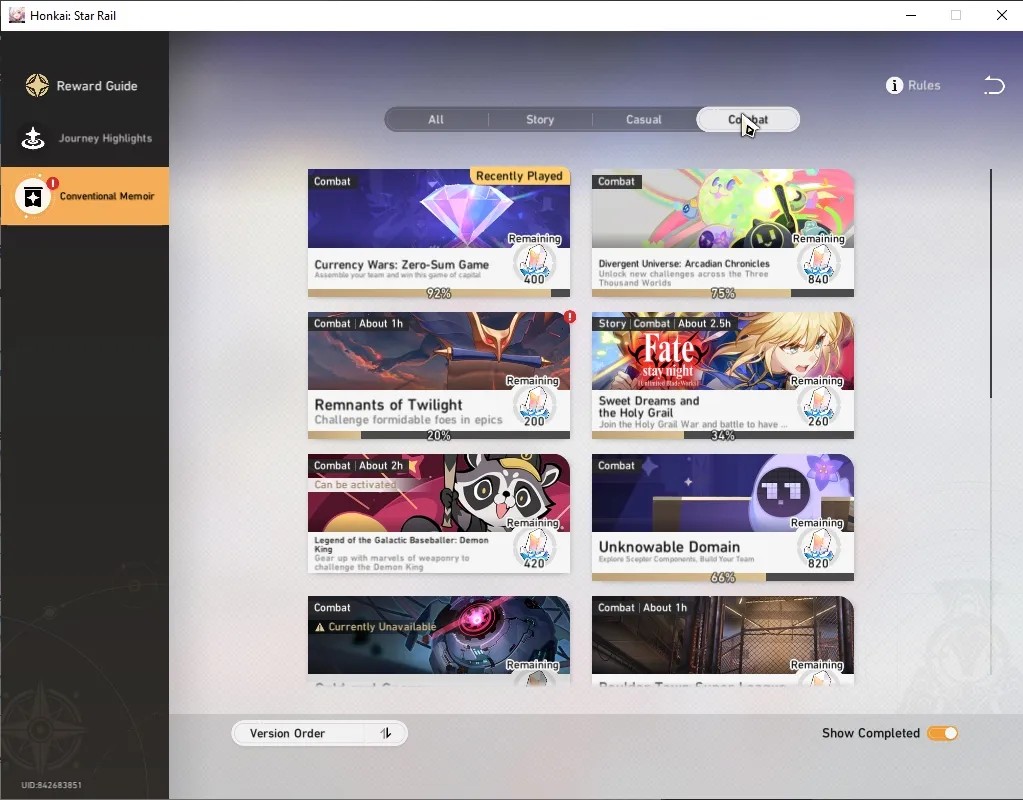
Task: Open Sweet Dreams and the Holy Grail card
Action: pyautogui.click(x=723, y=375)
